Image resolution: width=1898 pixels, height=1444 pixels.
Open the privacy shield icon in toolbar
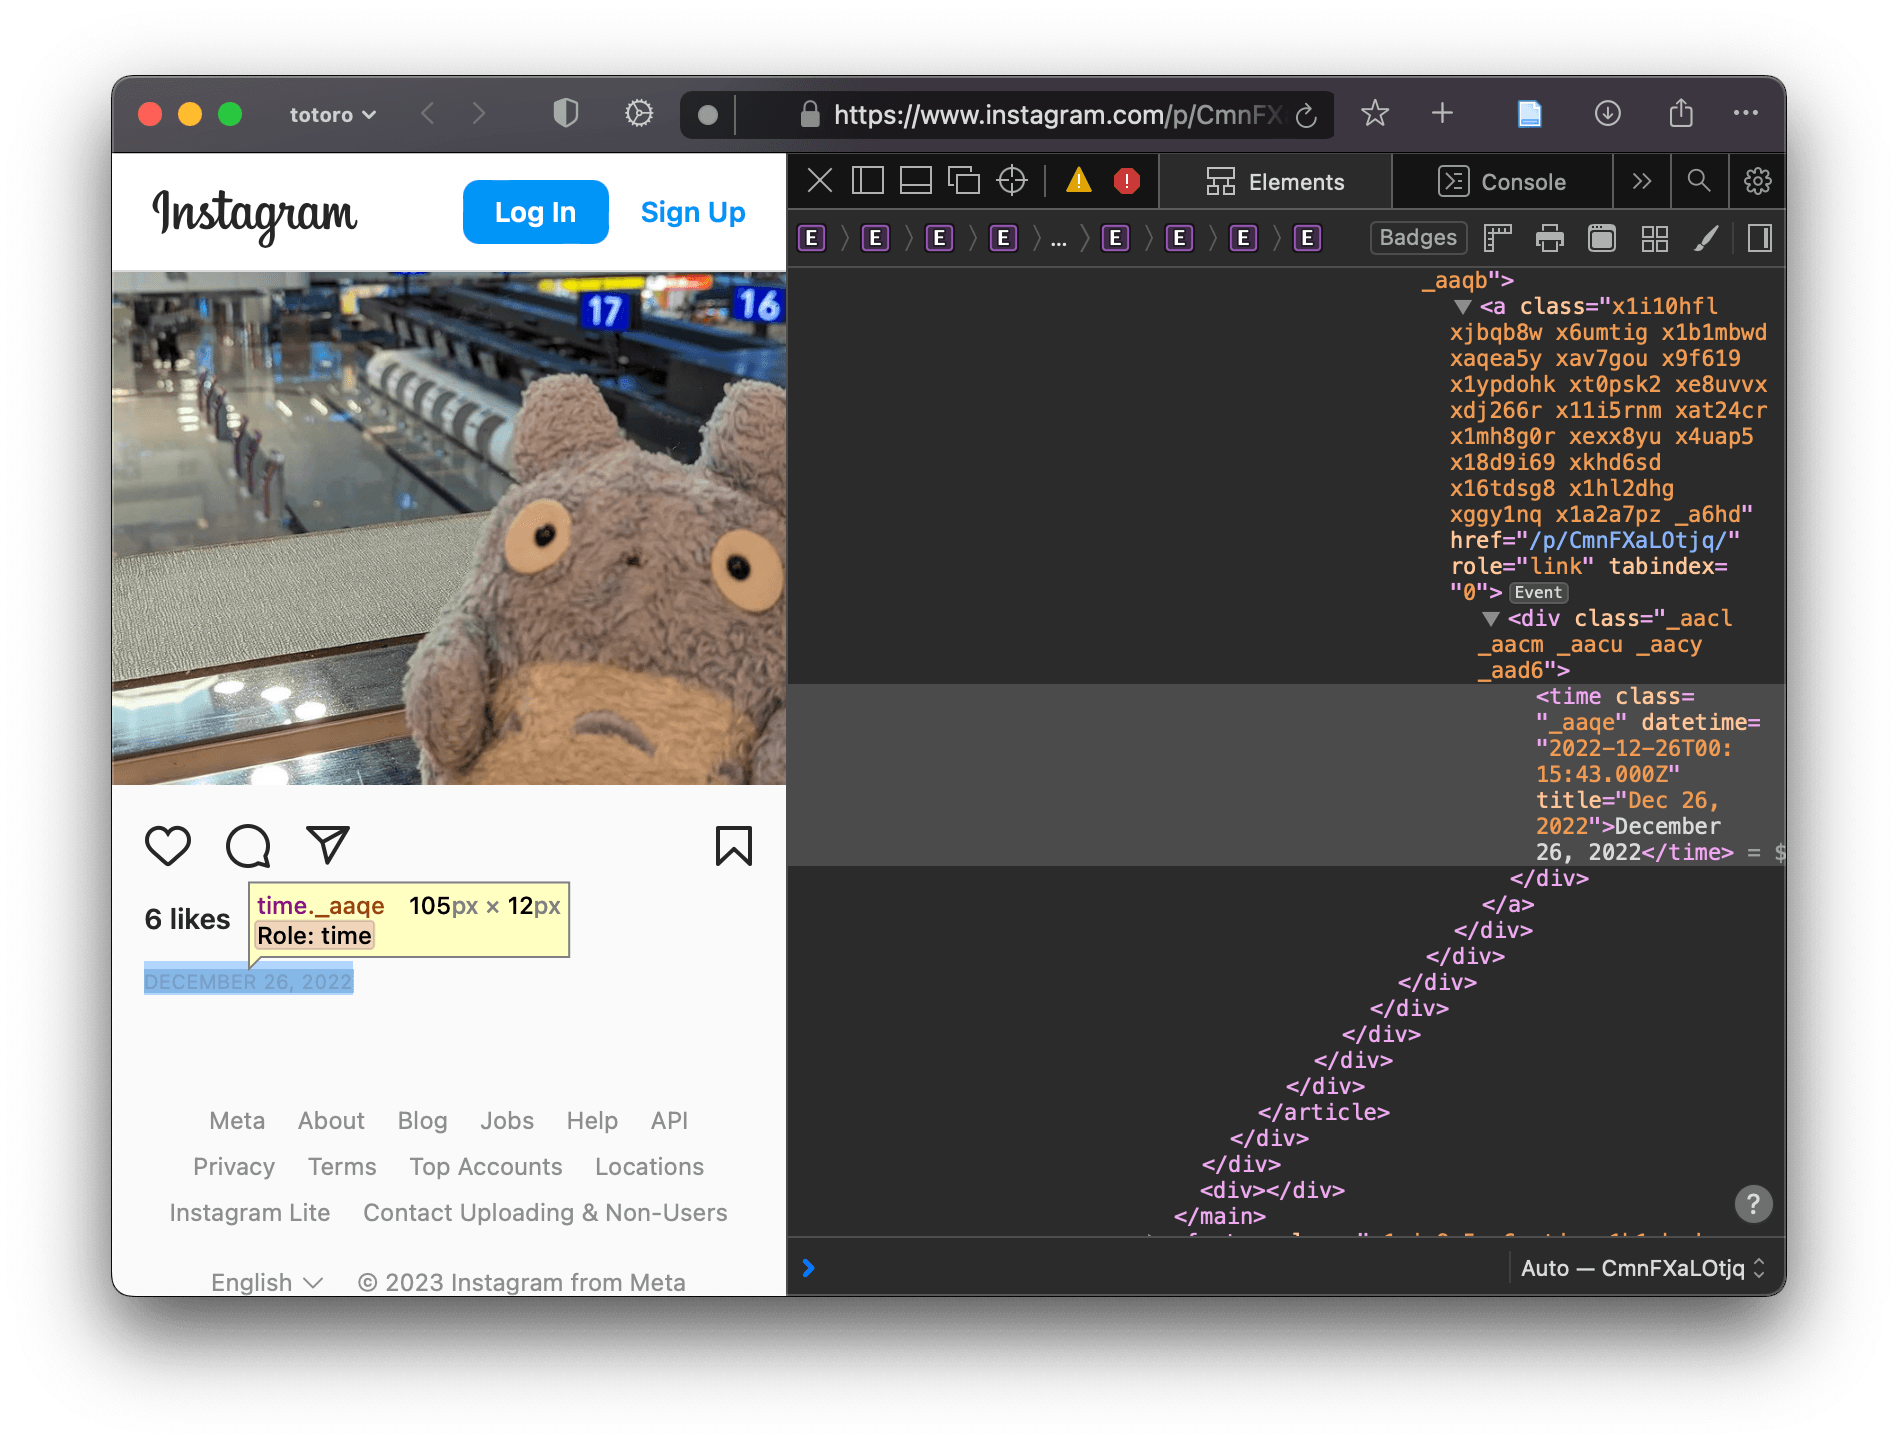(x=566, y=113)
